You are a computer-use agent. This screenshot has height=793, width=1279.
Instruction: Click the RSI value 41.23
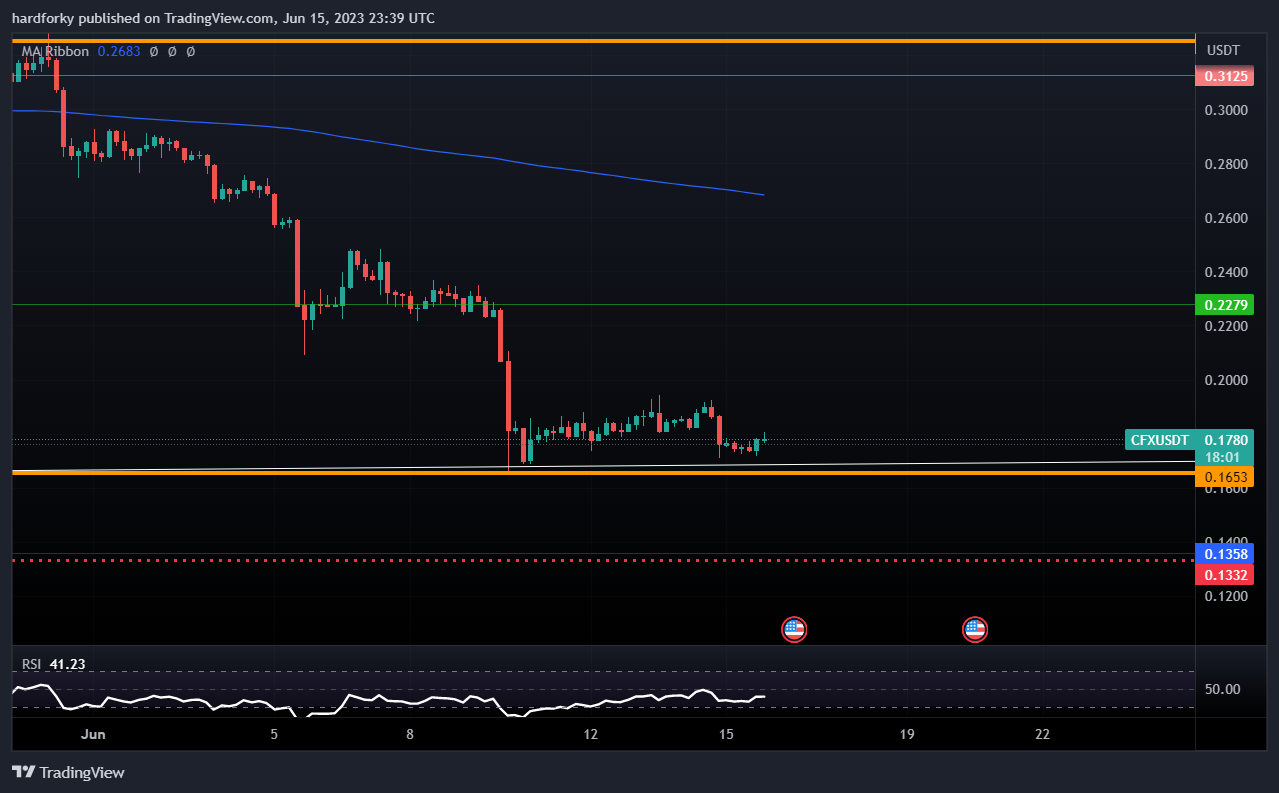coord(66,664)
